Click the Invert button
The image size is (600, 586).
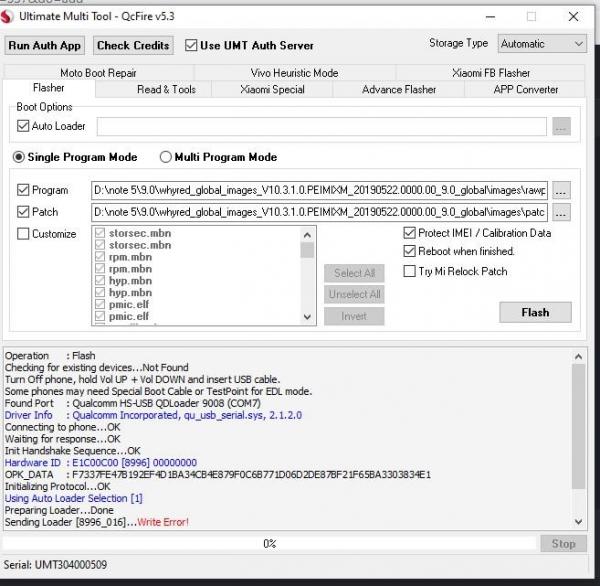click(x=354, y=316)
